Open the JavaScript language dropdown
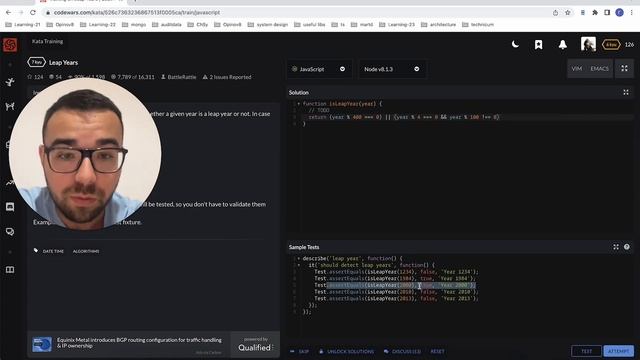 click(319, 69)
